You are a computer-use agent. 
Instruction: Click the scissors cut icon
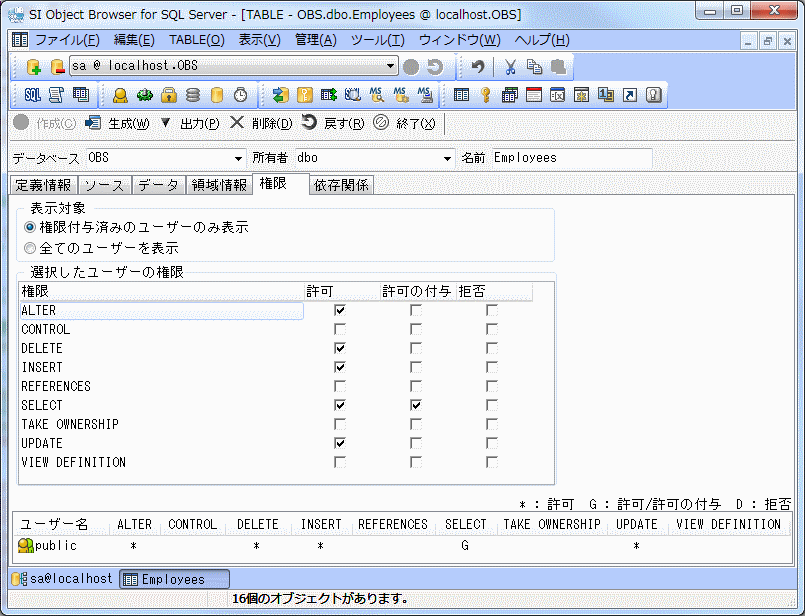pyautogui.click(x=510, y=67)
